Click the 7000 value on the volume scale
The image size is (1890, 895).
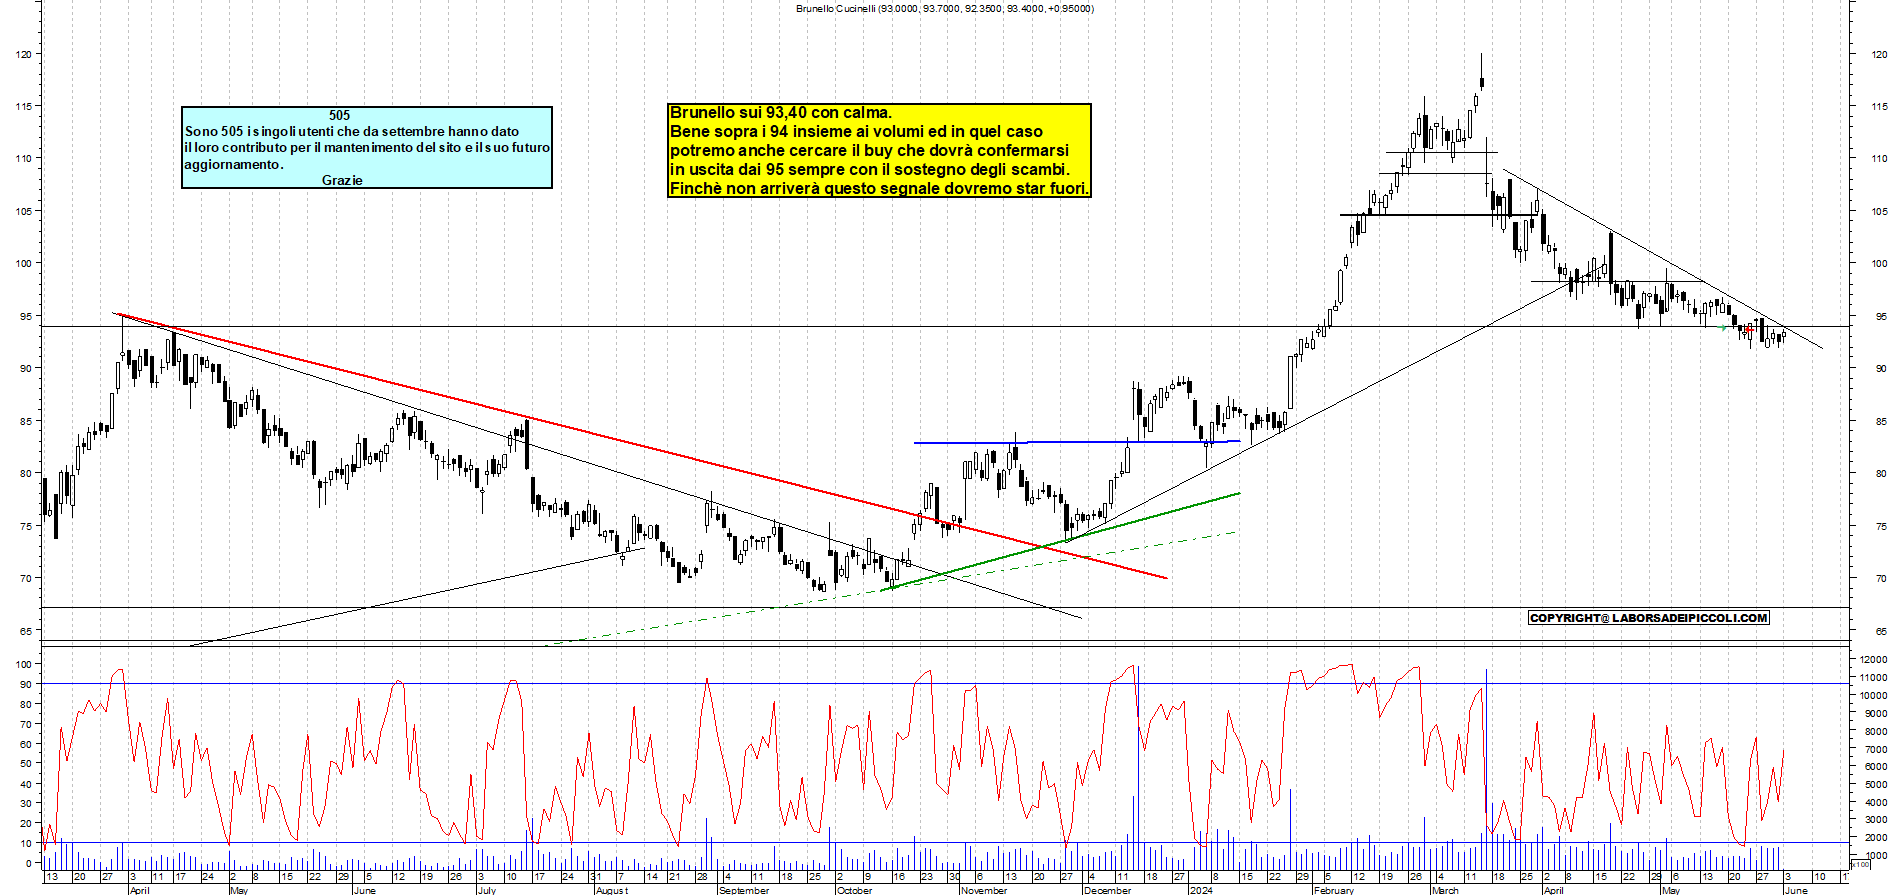tap(1875, 749)
